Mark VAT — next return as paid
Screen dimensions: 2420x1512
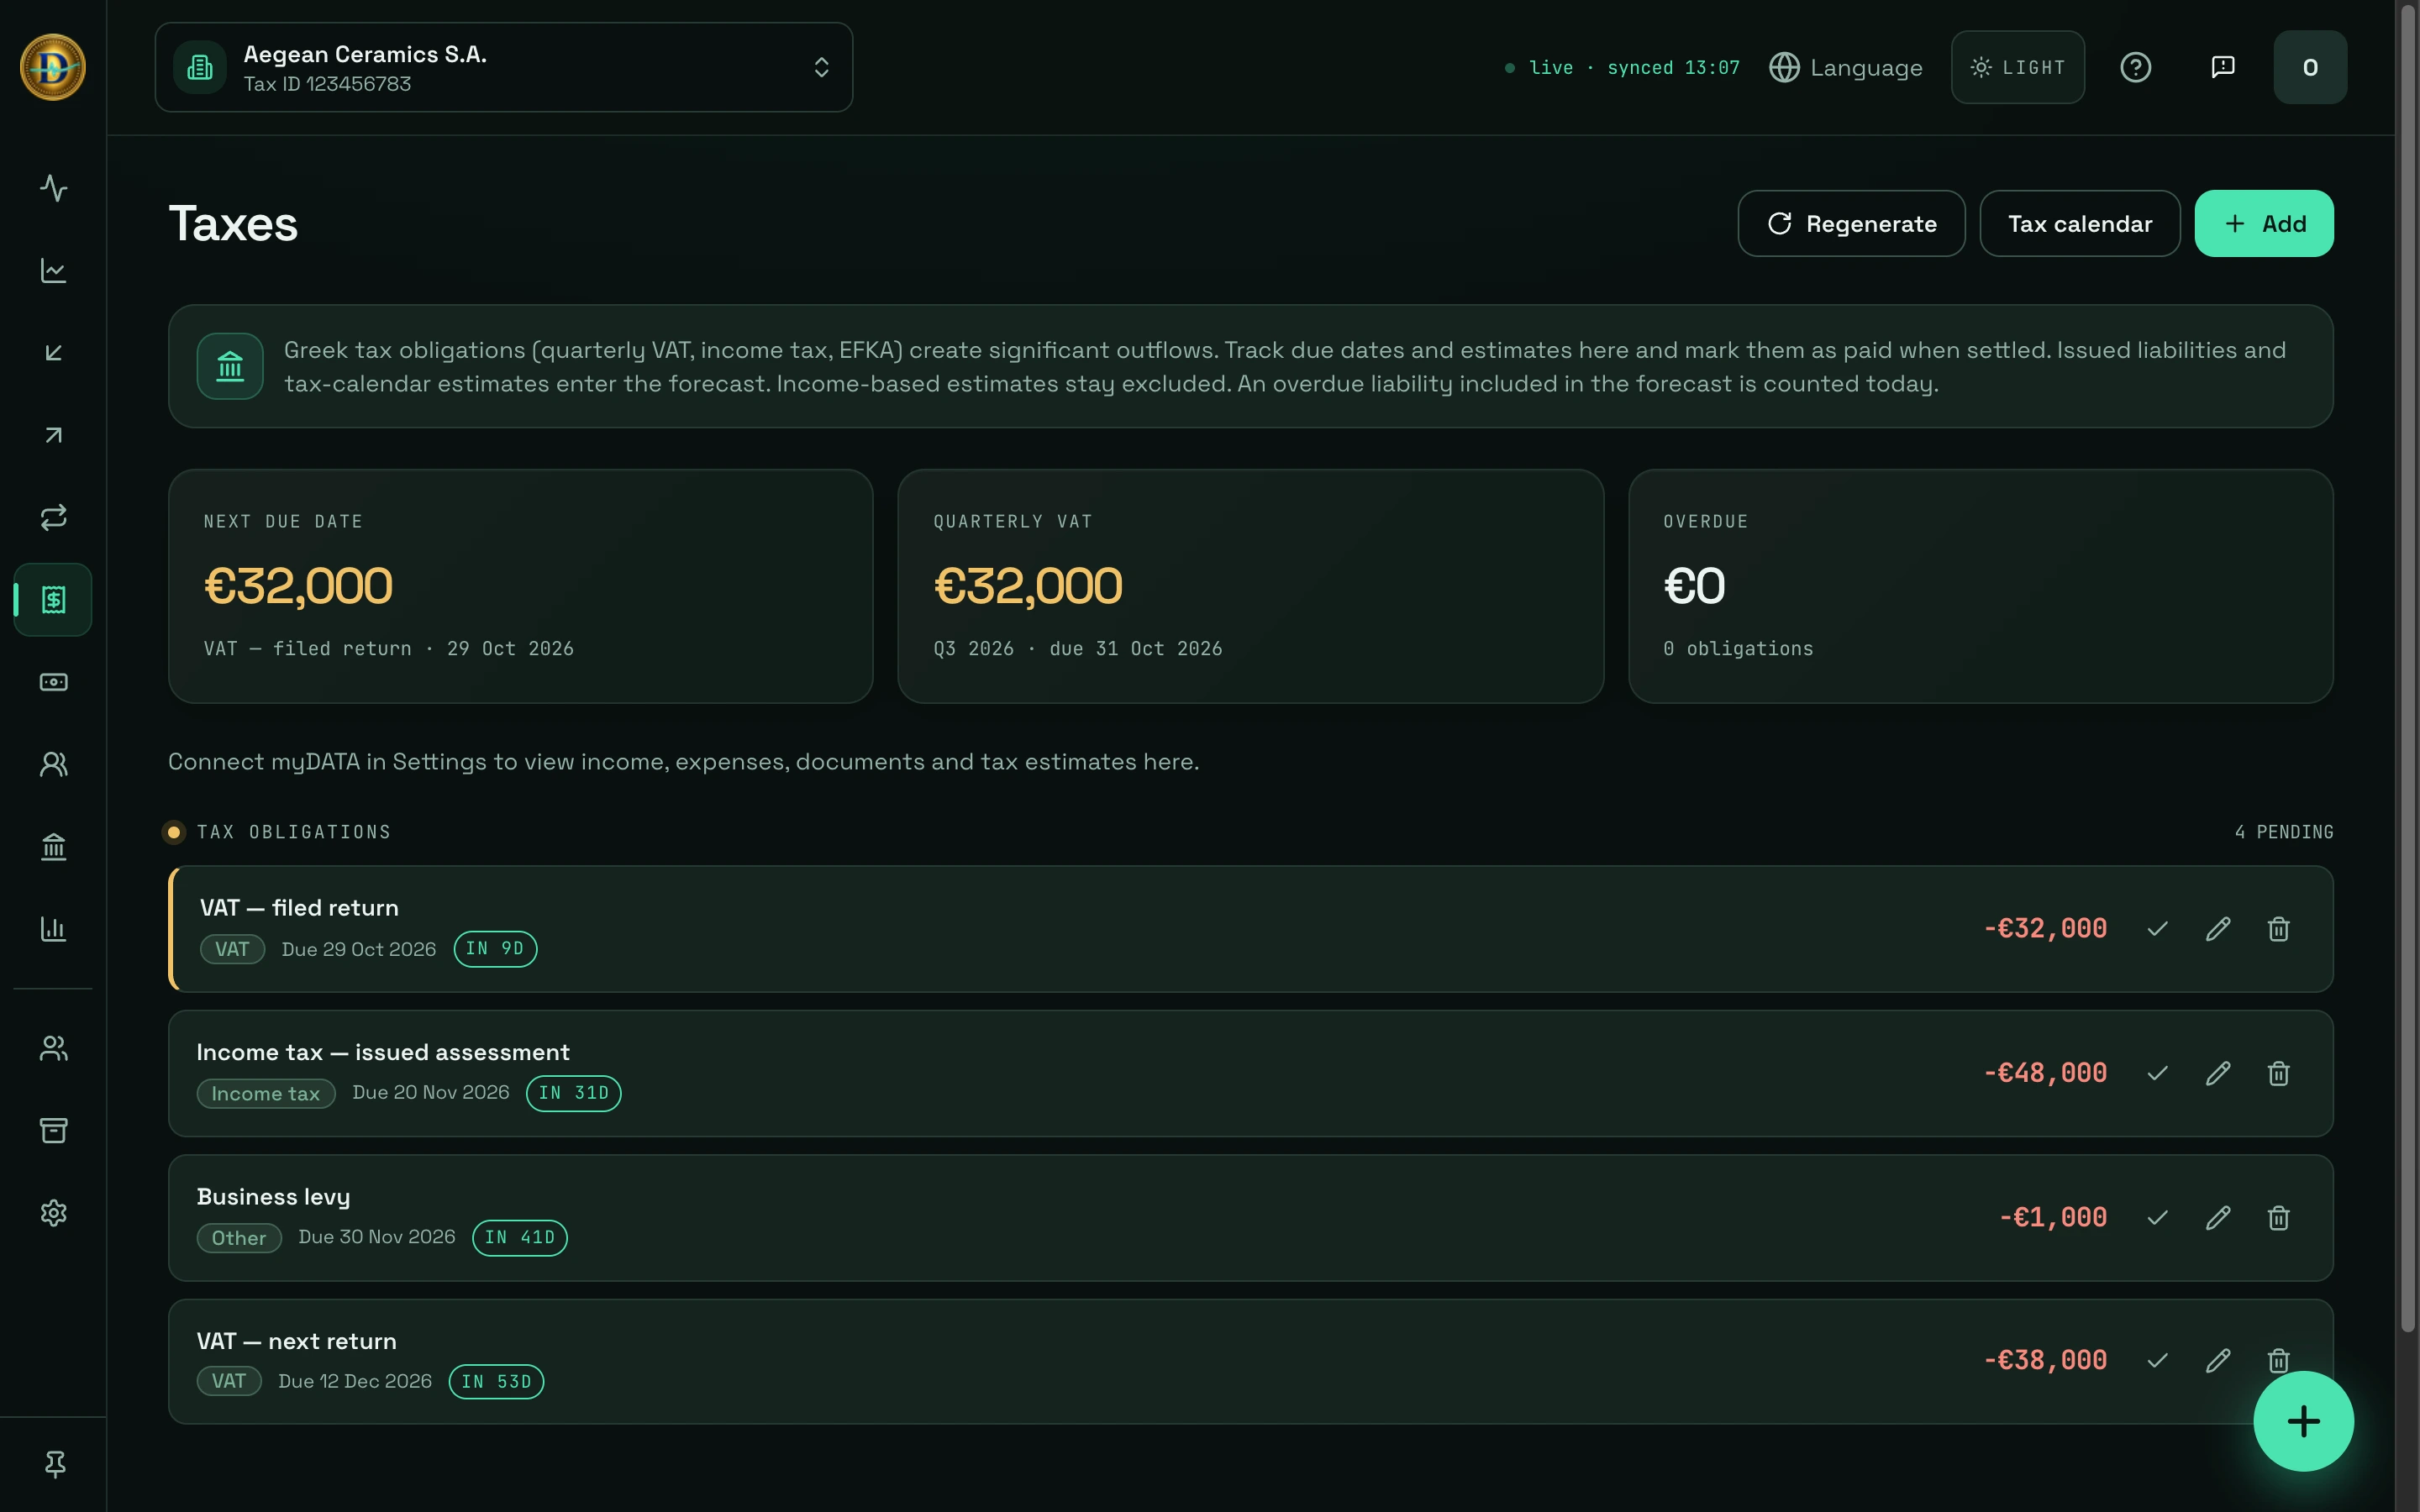pyautogui.click(x=2157, y=1360)
